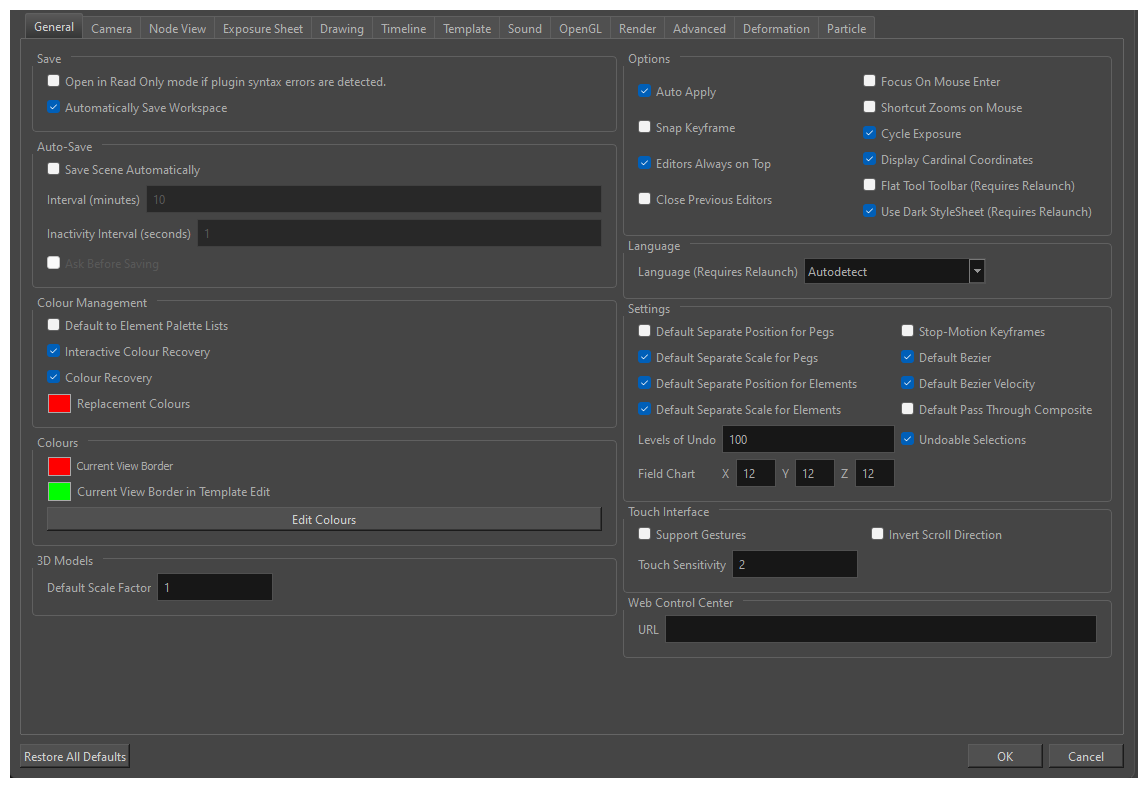Disable Automatically Save Workspace

(x=53, y=107)
